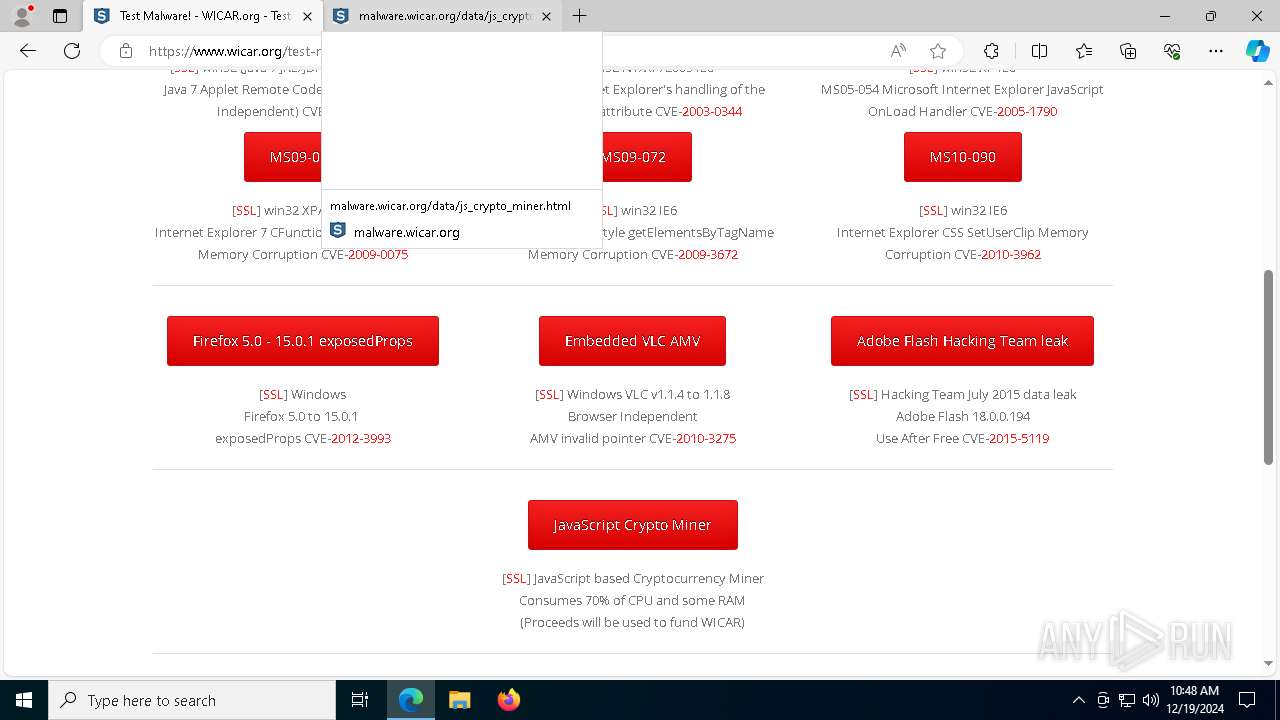Open CVE-2015-5119 link

(1018, 438)
